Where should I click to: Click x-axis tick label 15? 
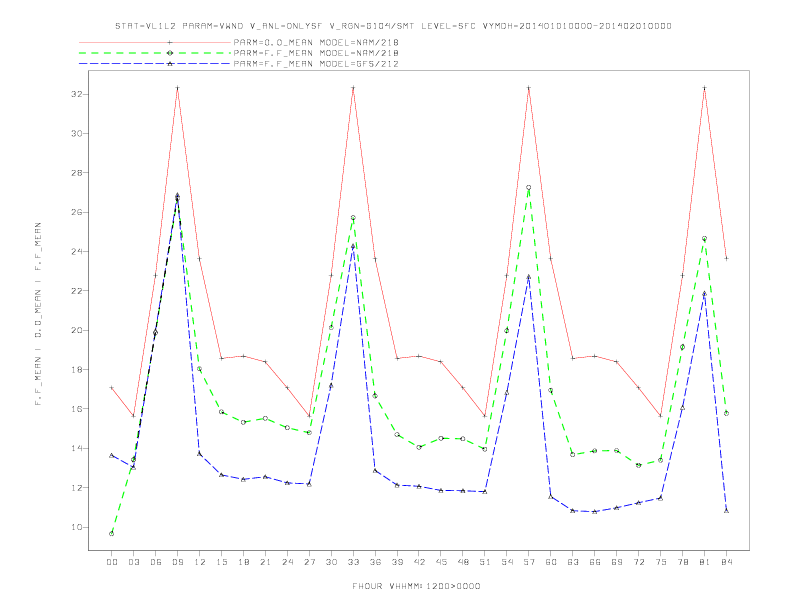(x=221, y=562)
